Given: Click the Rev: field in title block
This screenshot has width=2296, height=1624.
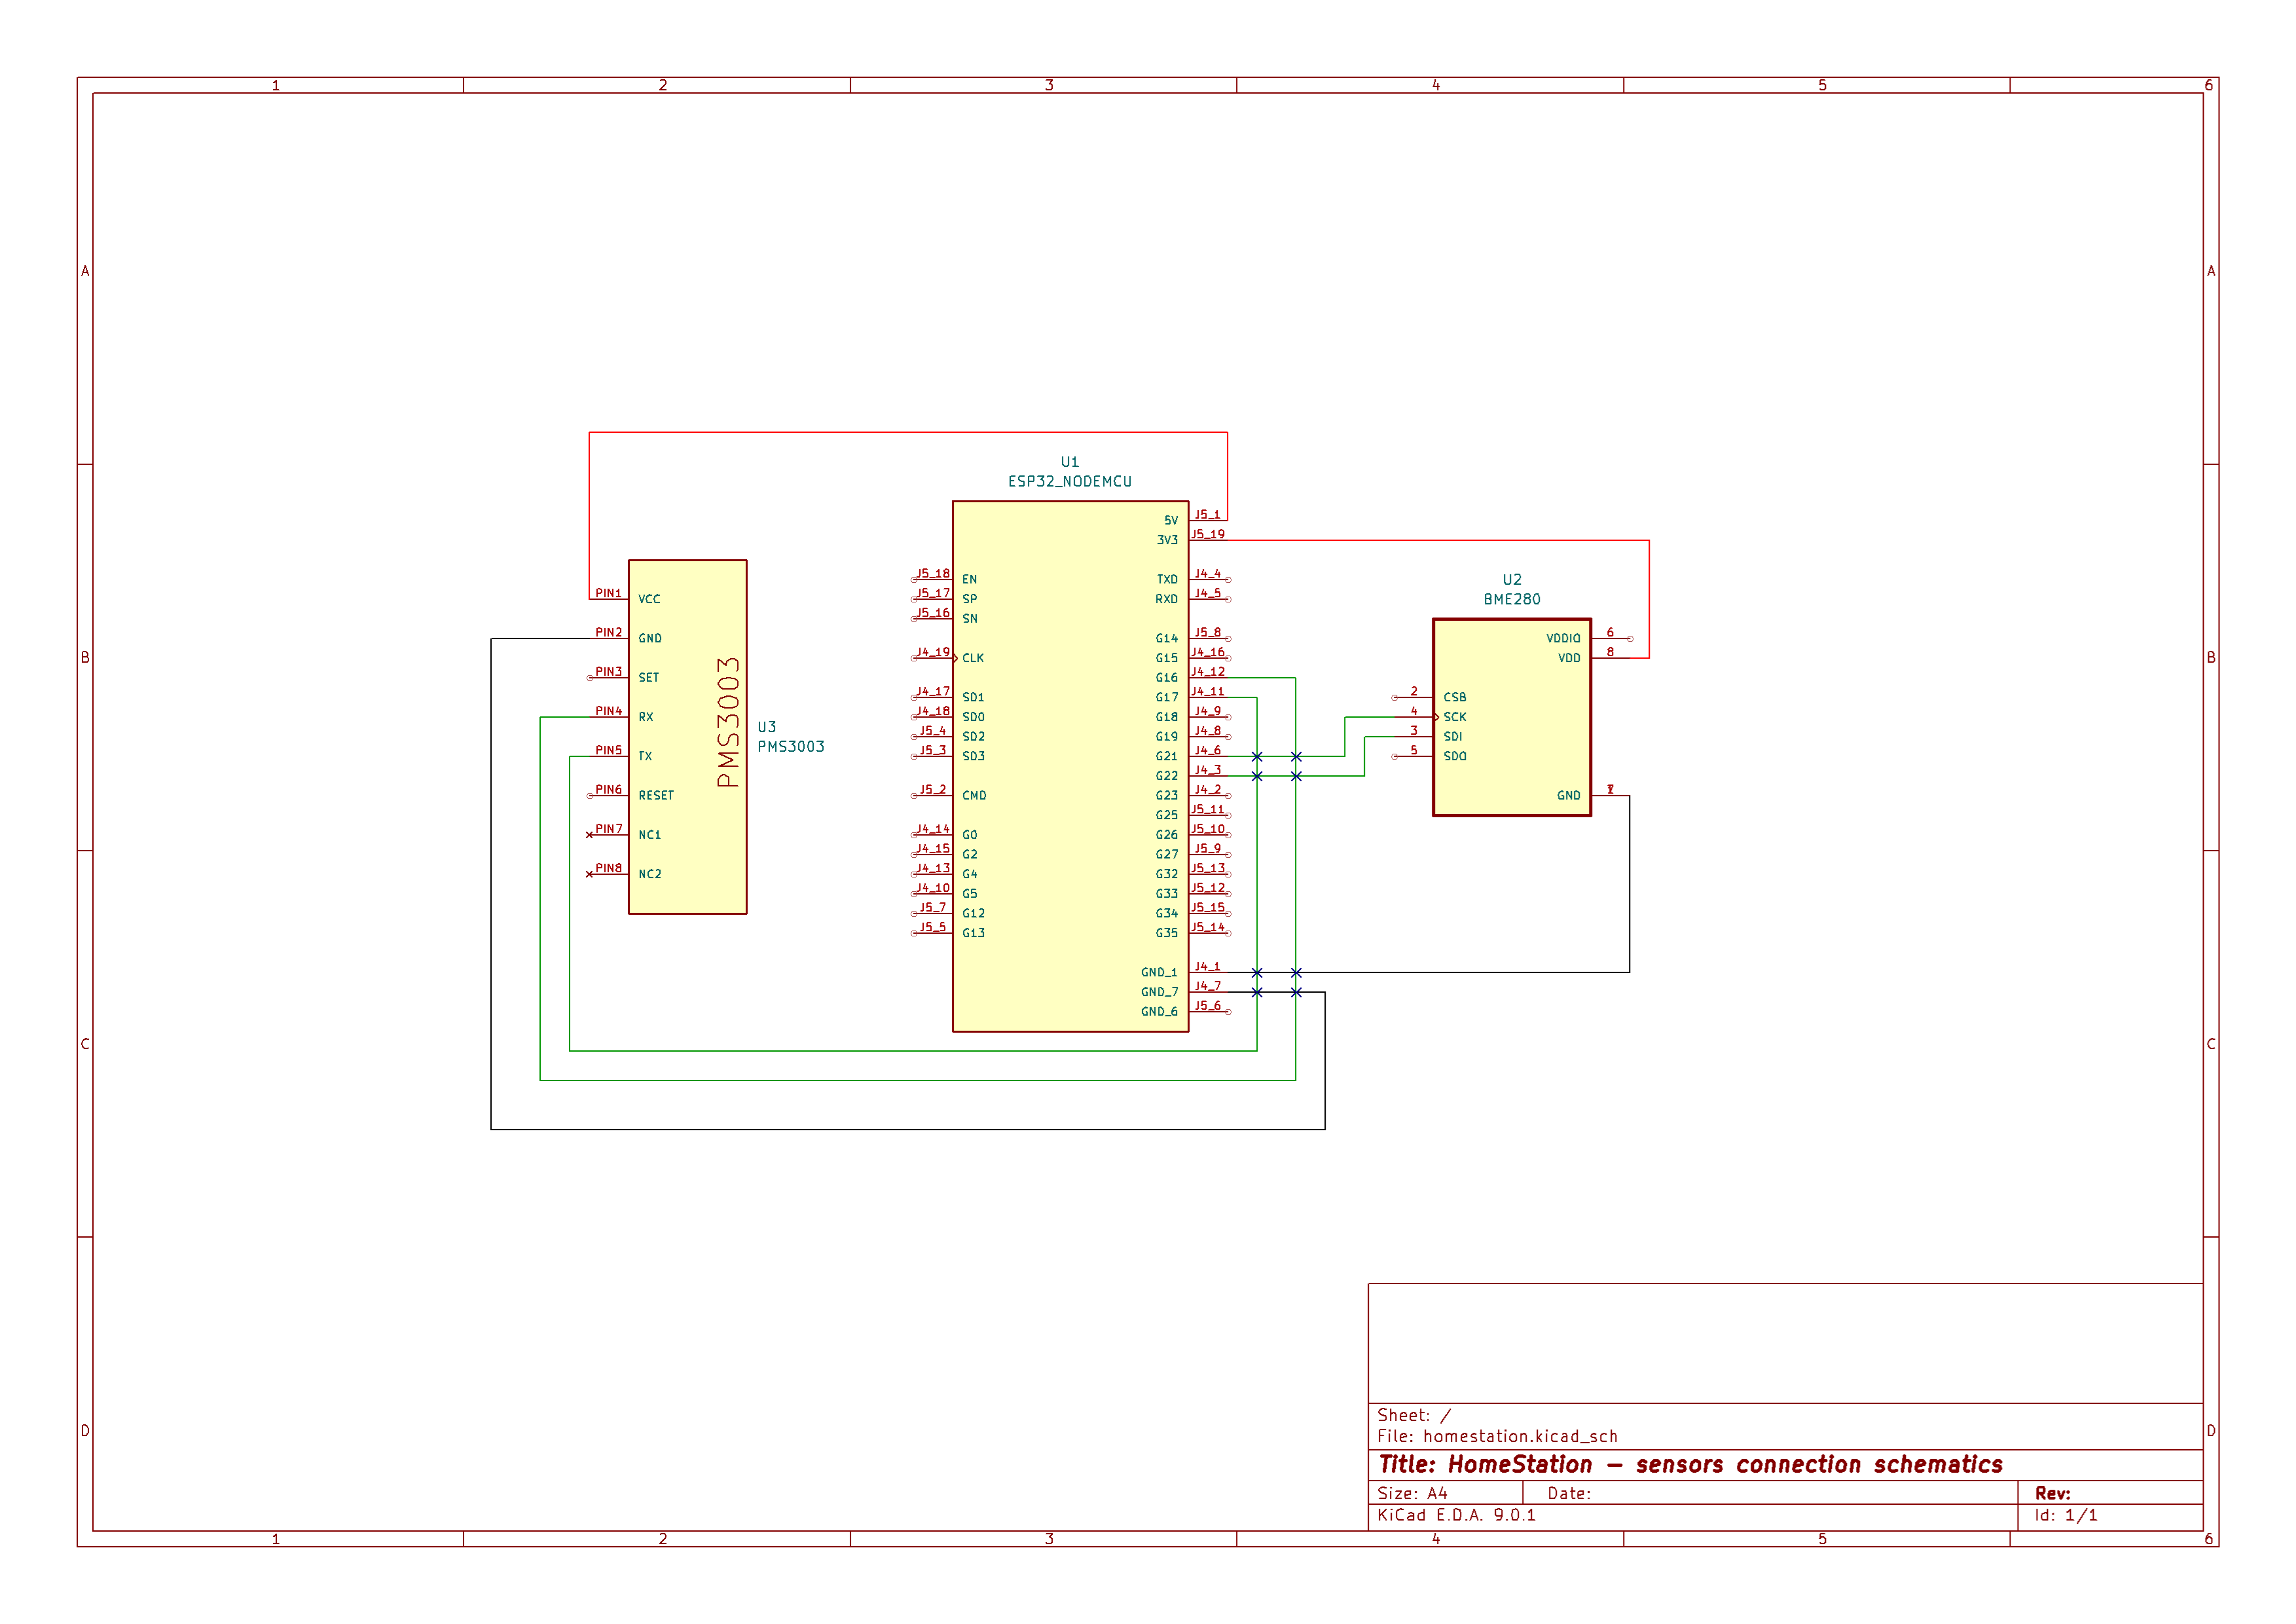Looking at the screenshot, I should click(x=2052, y=1492).
